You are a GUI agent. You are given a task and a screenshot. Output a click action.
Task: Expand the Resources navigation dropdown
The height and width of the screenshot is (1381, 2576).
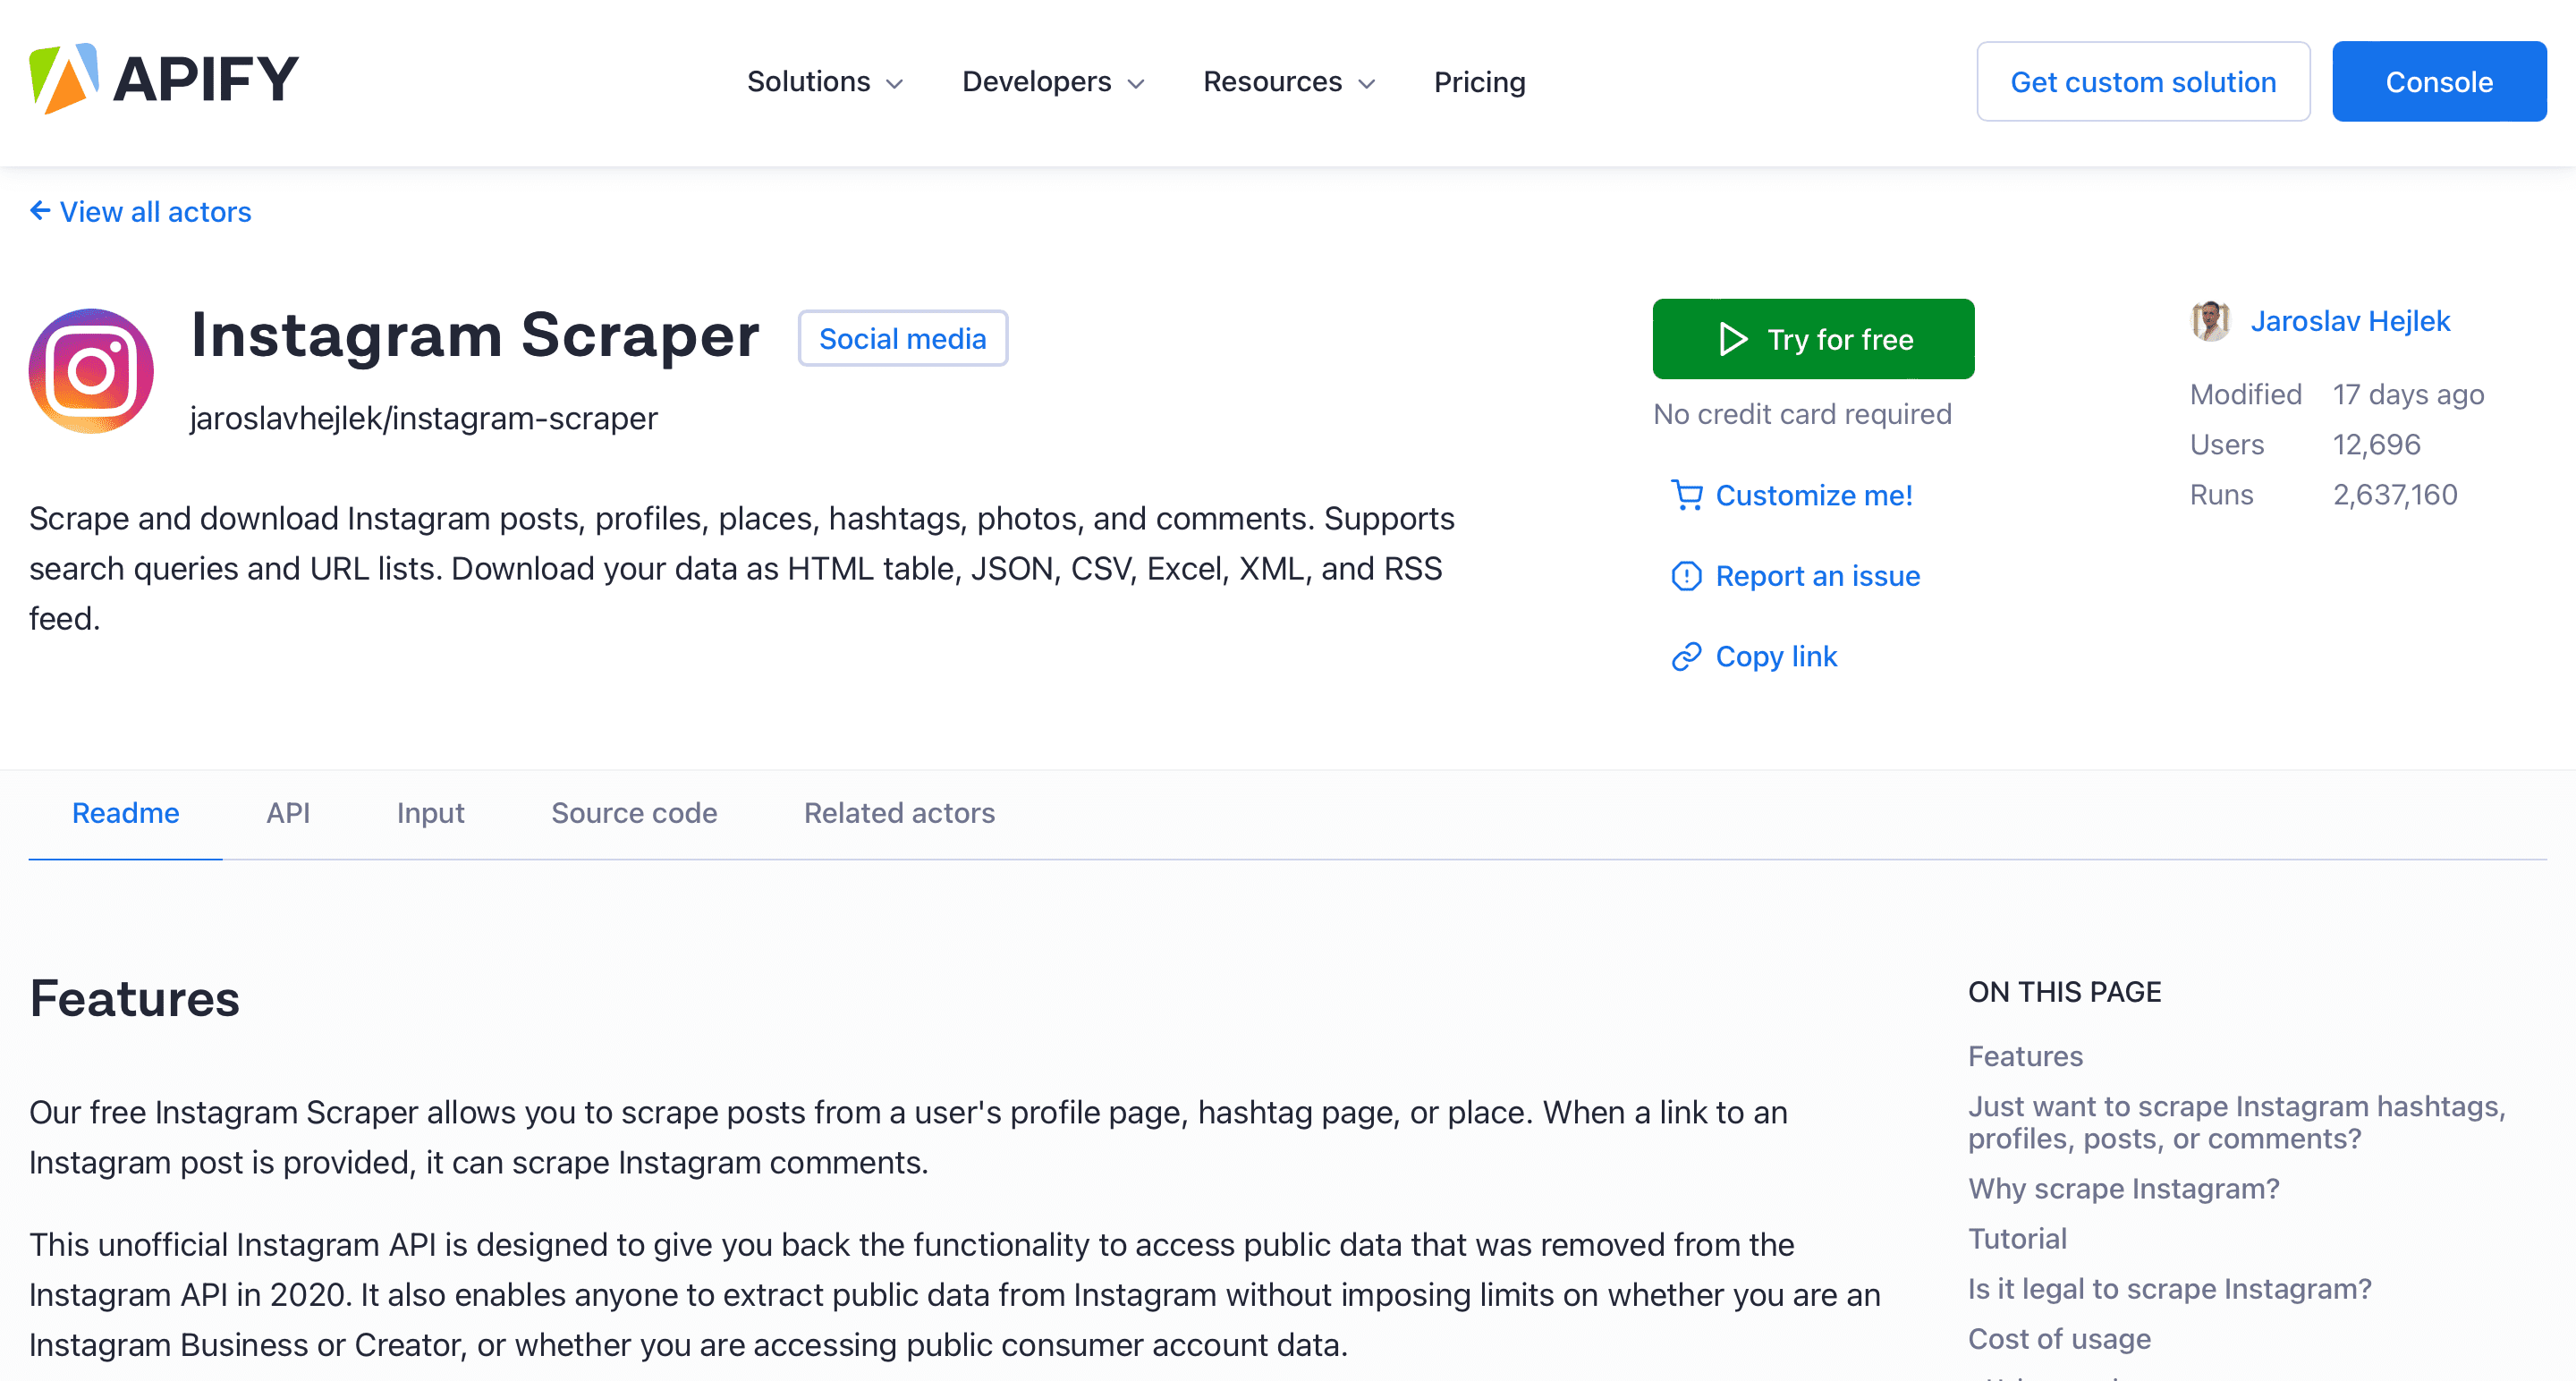coord(1286,81)
